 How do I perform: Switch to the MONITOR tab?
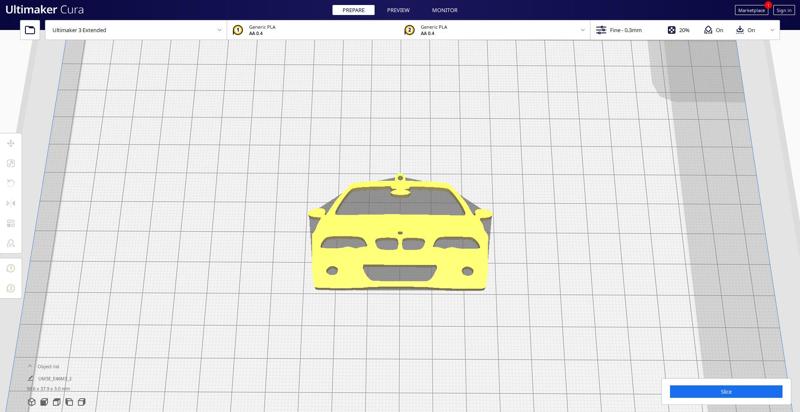pos(444,10)
